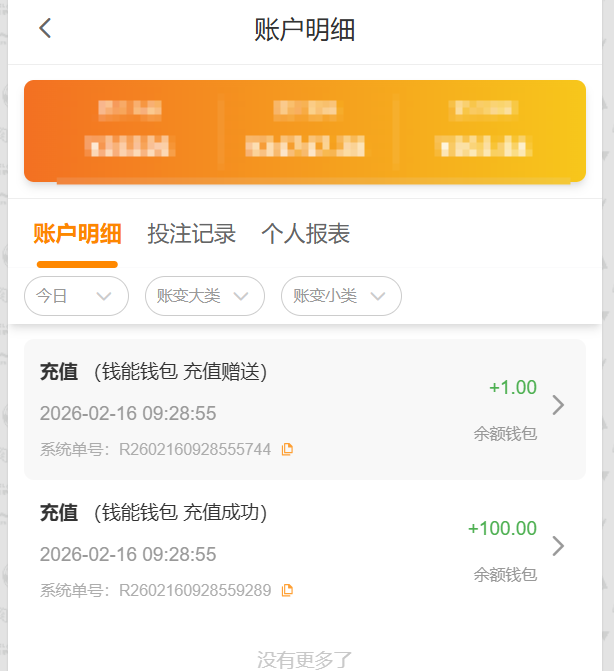Copy order number R2602160928559289

288,591
